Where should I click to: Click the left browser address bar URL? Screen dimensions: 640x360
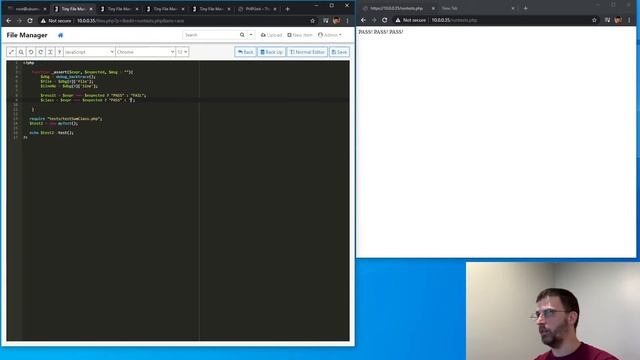(131, 20)
